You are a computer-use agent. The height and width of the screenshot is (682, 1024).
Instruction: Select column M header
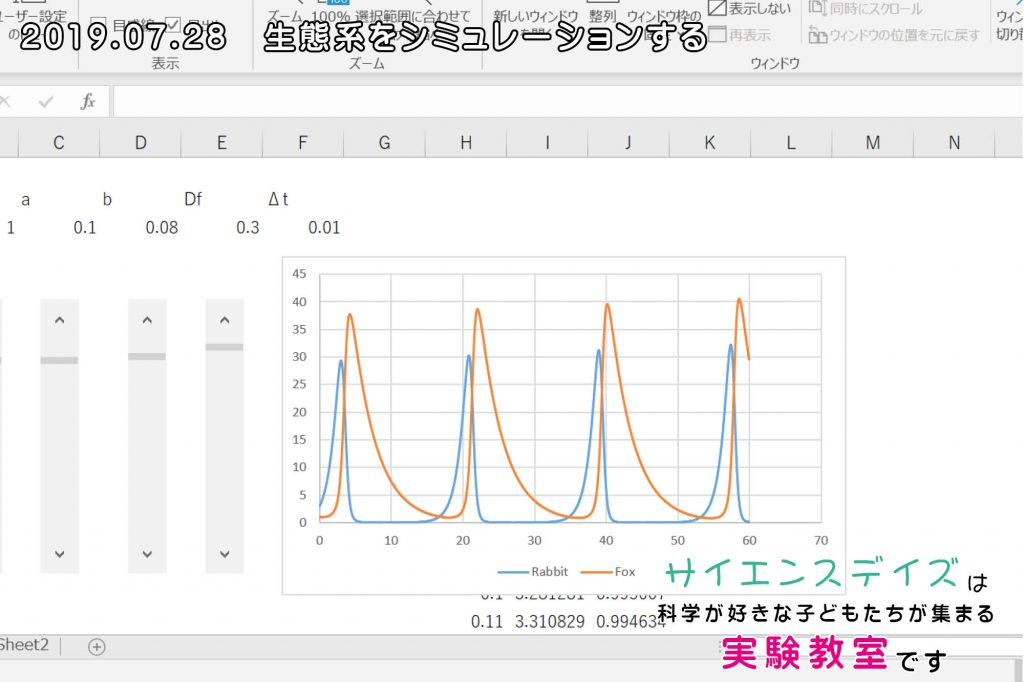coord(872,142)
